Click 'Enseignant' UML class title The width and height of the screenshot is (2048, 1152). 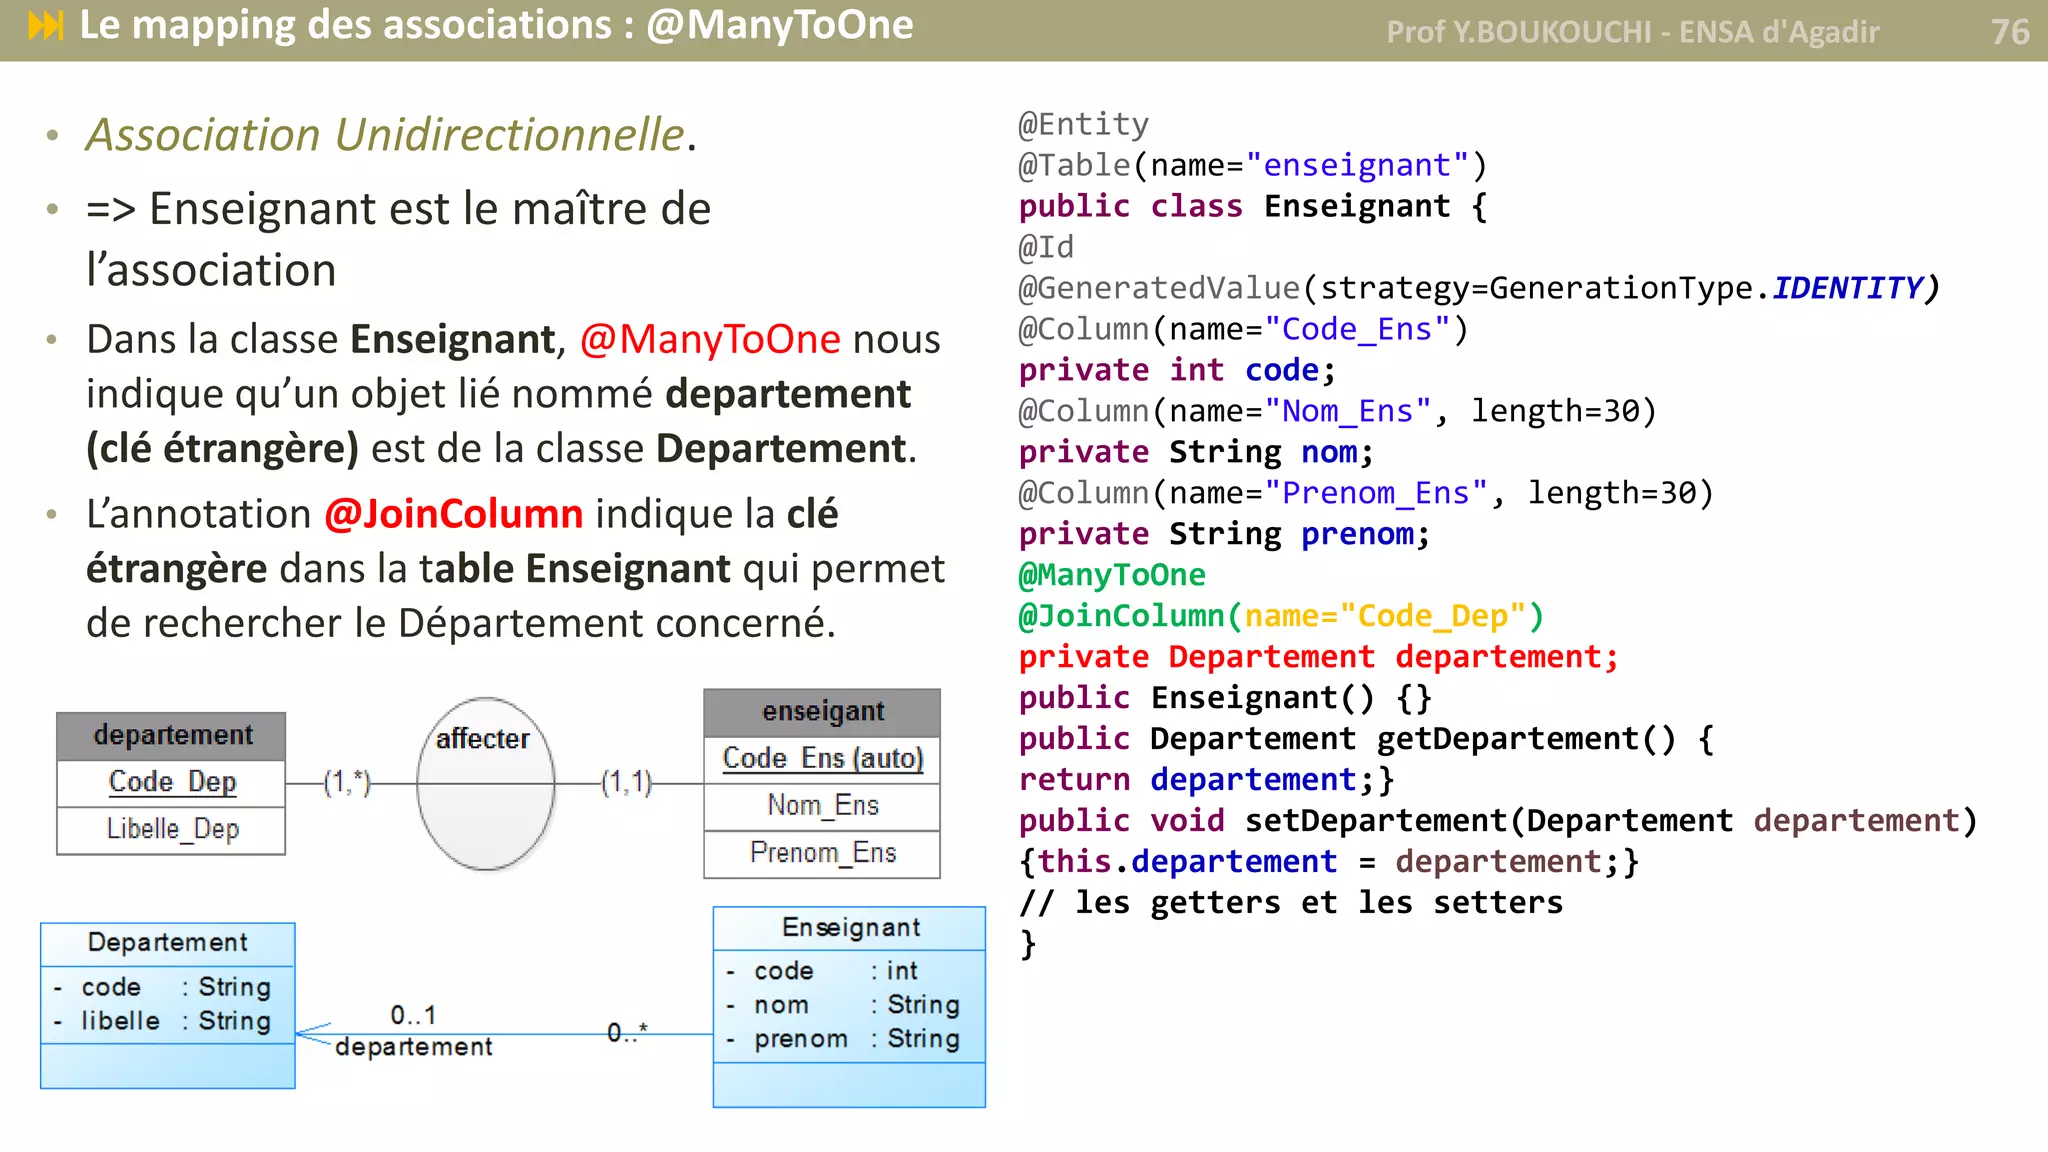click(850, 928)
